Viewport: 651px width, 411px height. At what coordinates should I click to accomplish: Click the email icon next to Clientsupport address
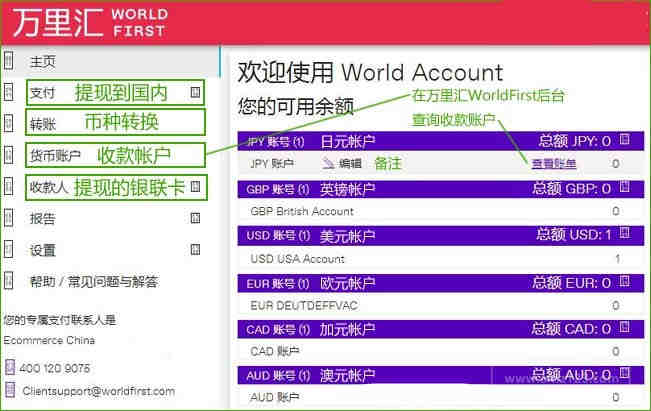point(10,390)
